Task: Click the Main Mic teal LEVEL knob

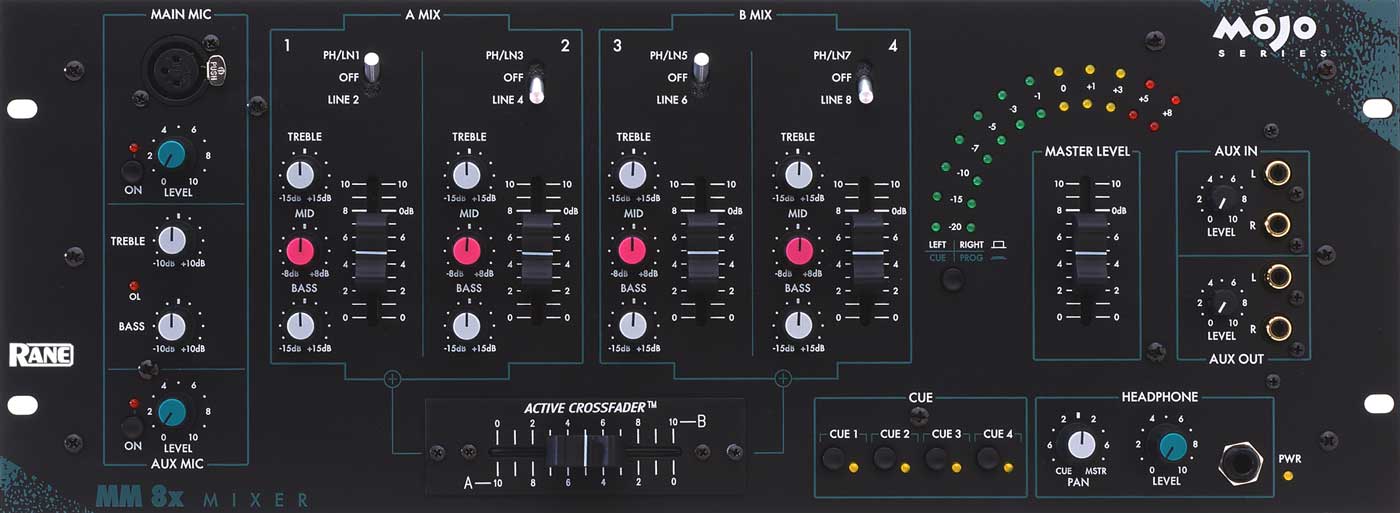Action: click(x=172, y=153)
